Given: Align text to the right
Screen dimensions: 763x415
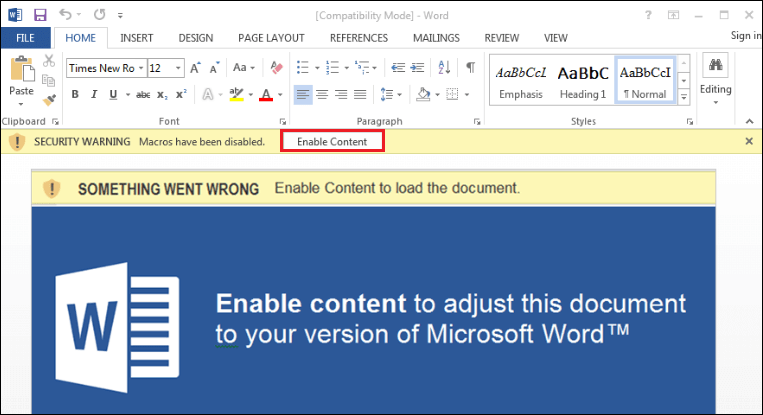Looking at the screenshot, I should [341, 94].
